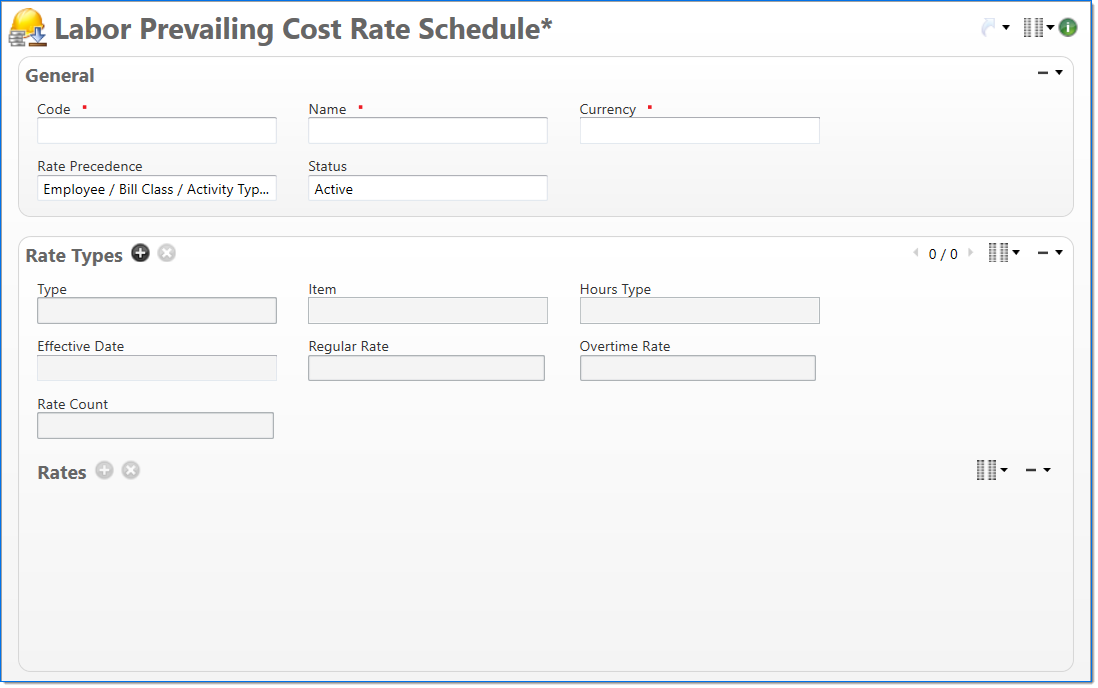Collapse the General section
The height and width of the screenshot is (688, 1098).
(x=1049, y=73)
